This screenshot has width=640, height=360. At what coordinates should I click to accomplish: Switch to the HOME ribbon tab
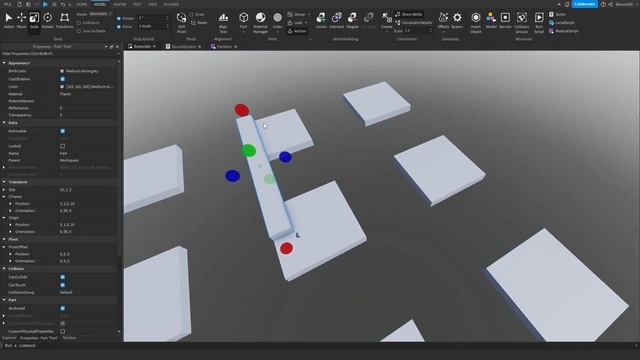(82, 4)
